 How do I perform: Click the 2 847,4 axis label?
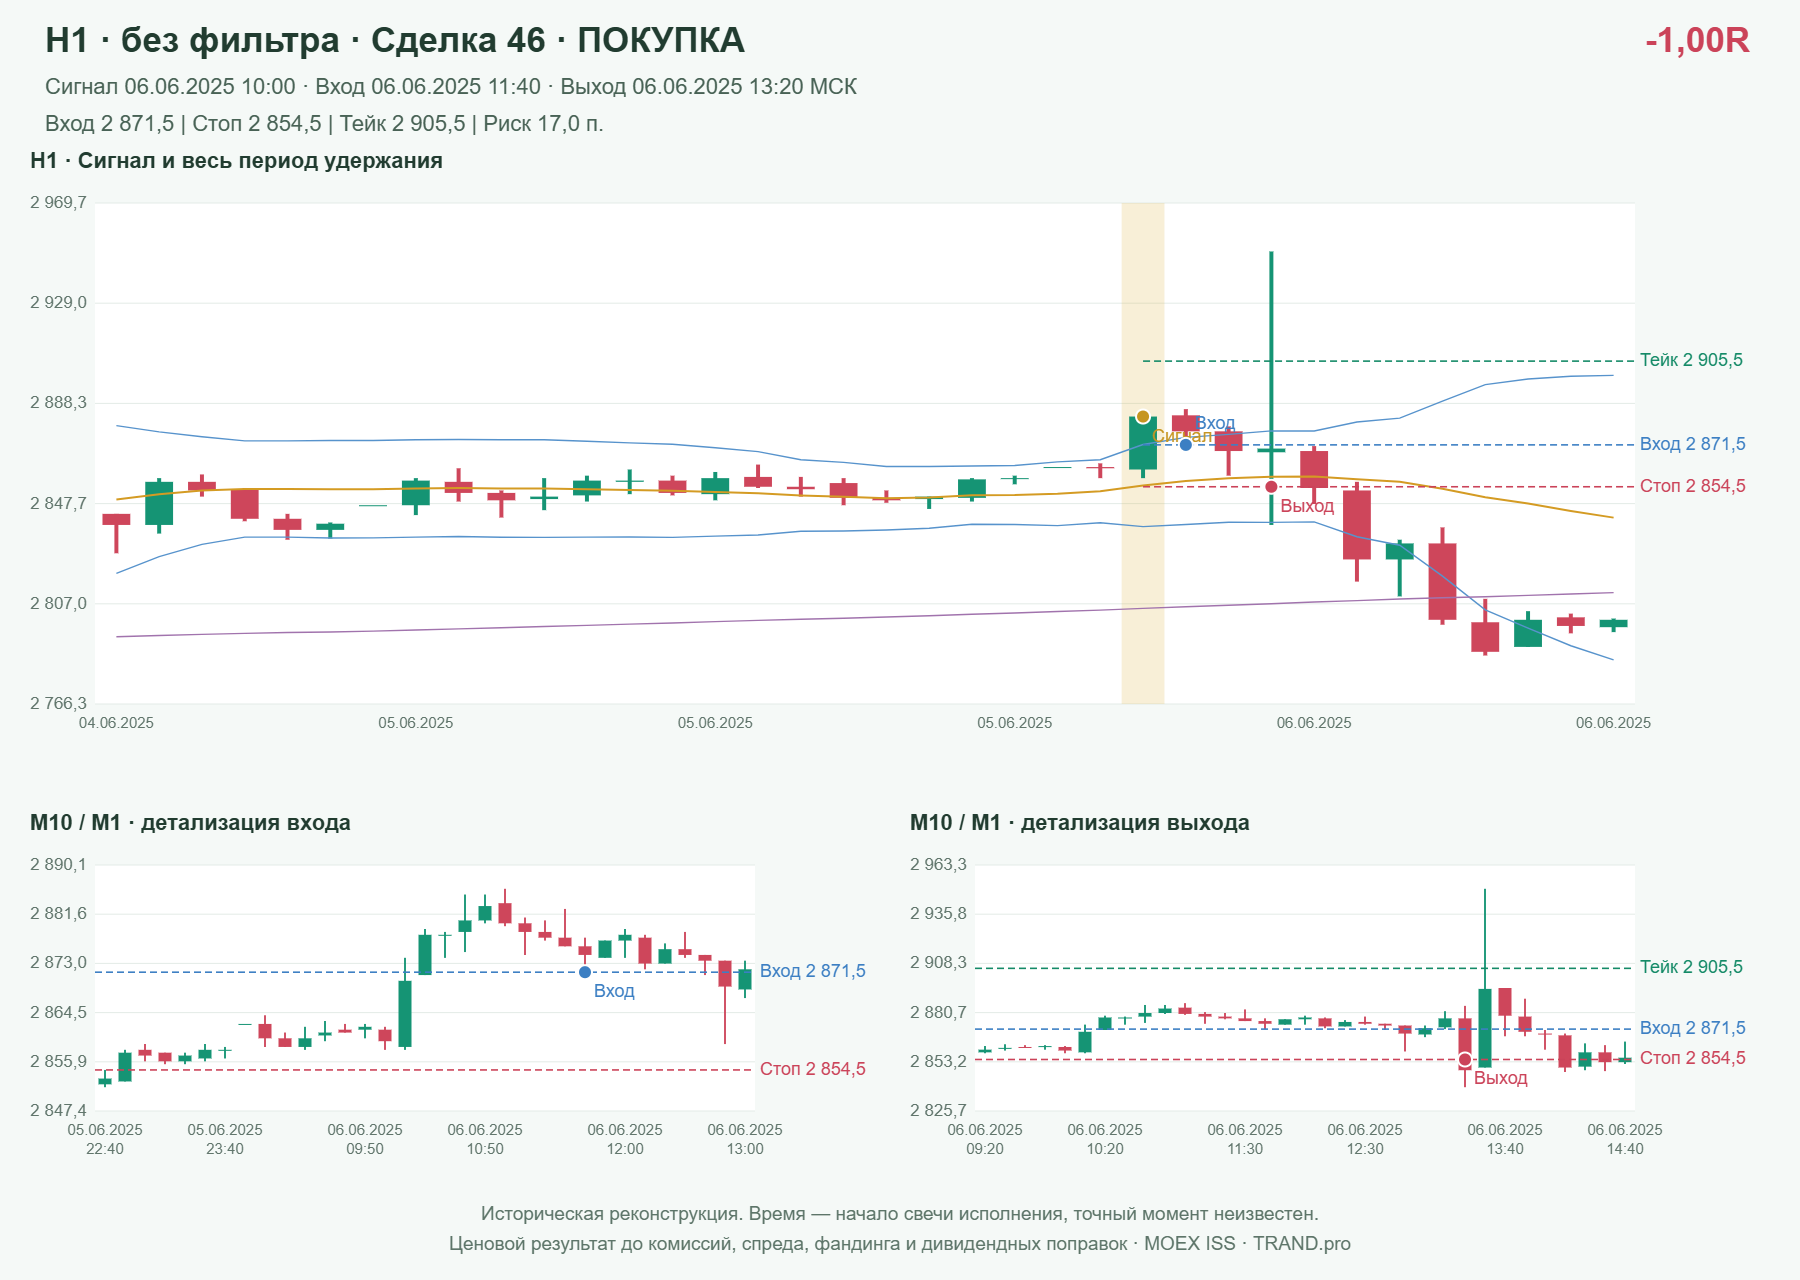tap(58, 1111)
